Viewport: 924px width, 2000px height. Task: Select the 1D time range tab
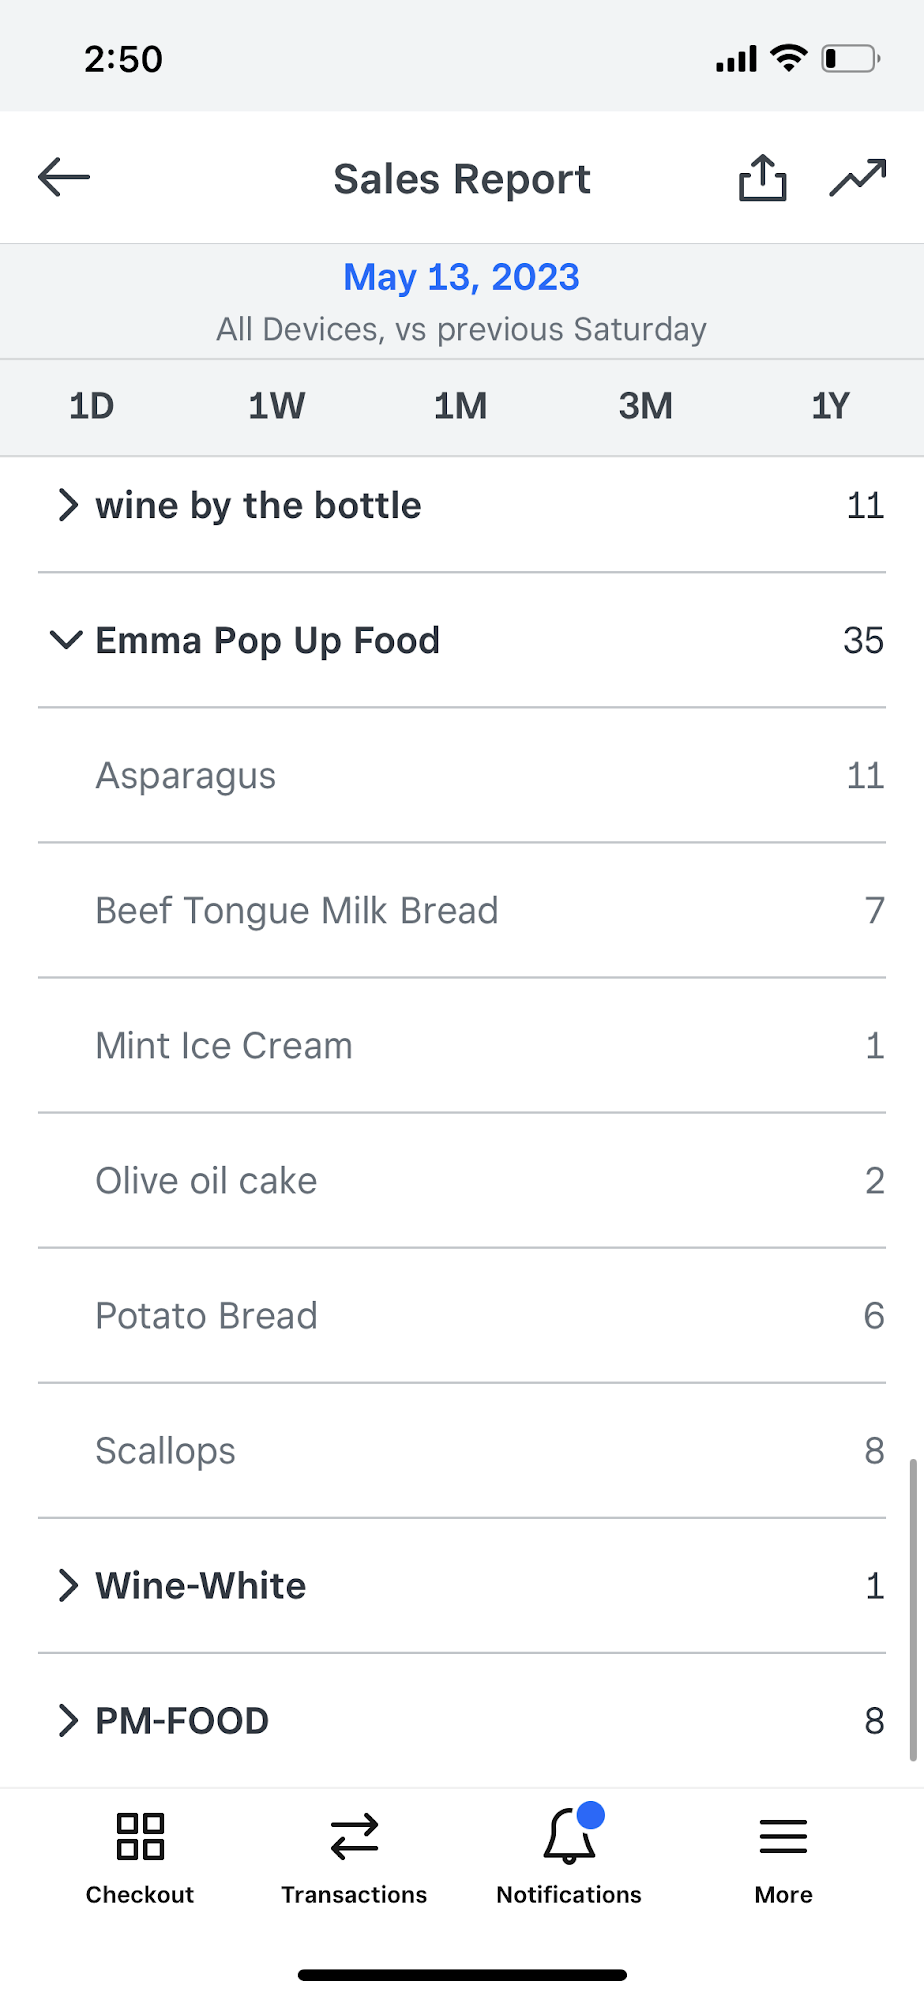92,406
